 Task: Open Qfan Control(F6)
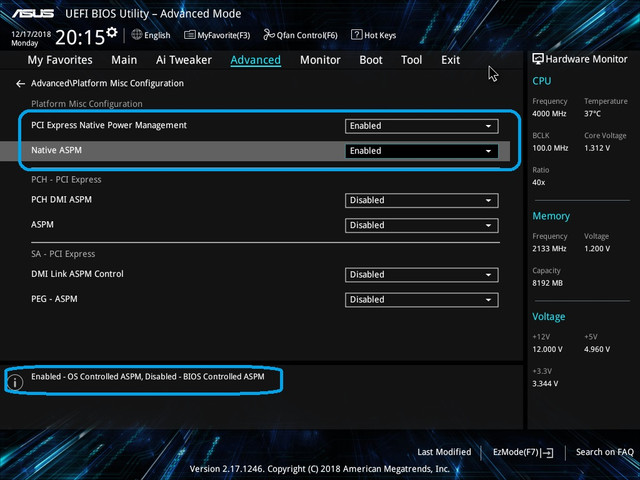pos(300,35)
